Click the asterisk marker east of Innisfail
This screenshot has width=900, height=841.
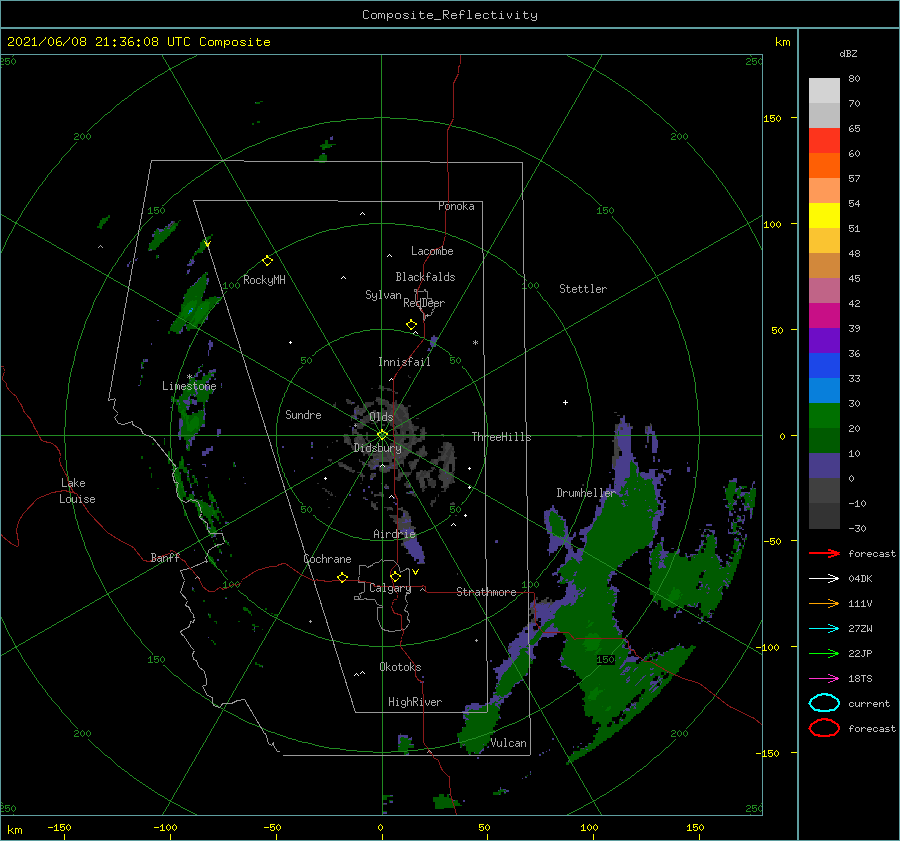(475, 343)
